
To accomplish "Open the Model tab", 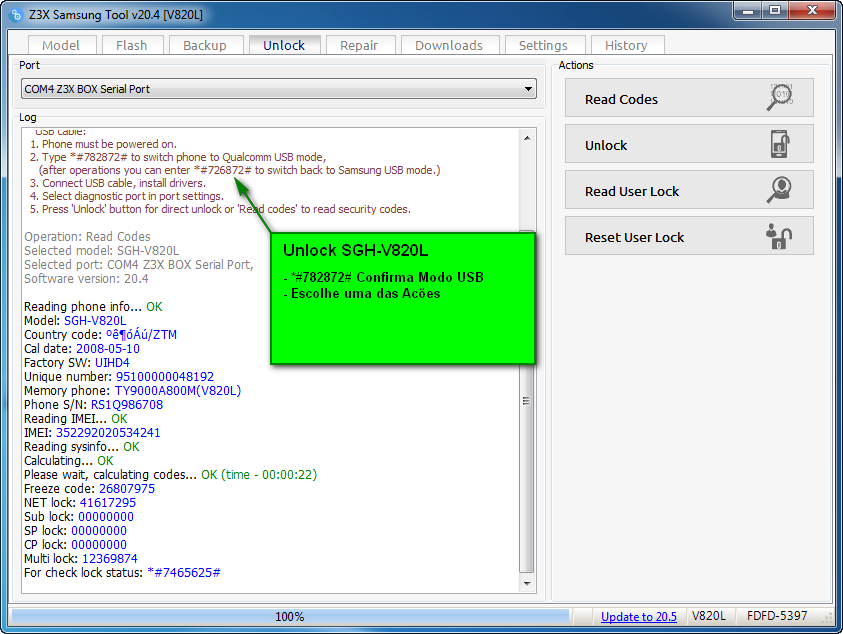I will point(61,45).
